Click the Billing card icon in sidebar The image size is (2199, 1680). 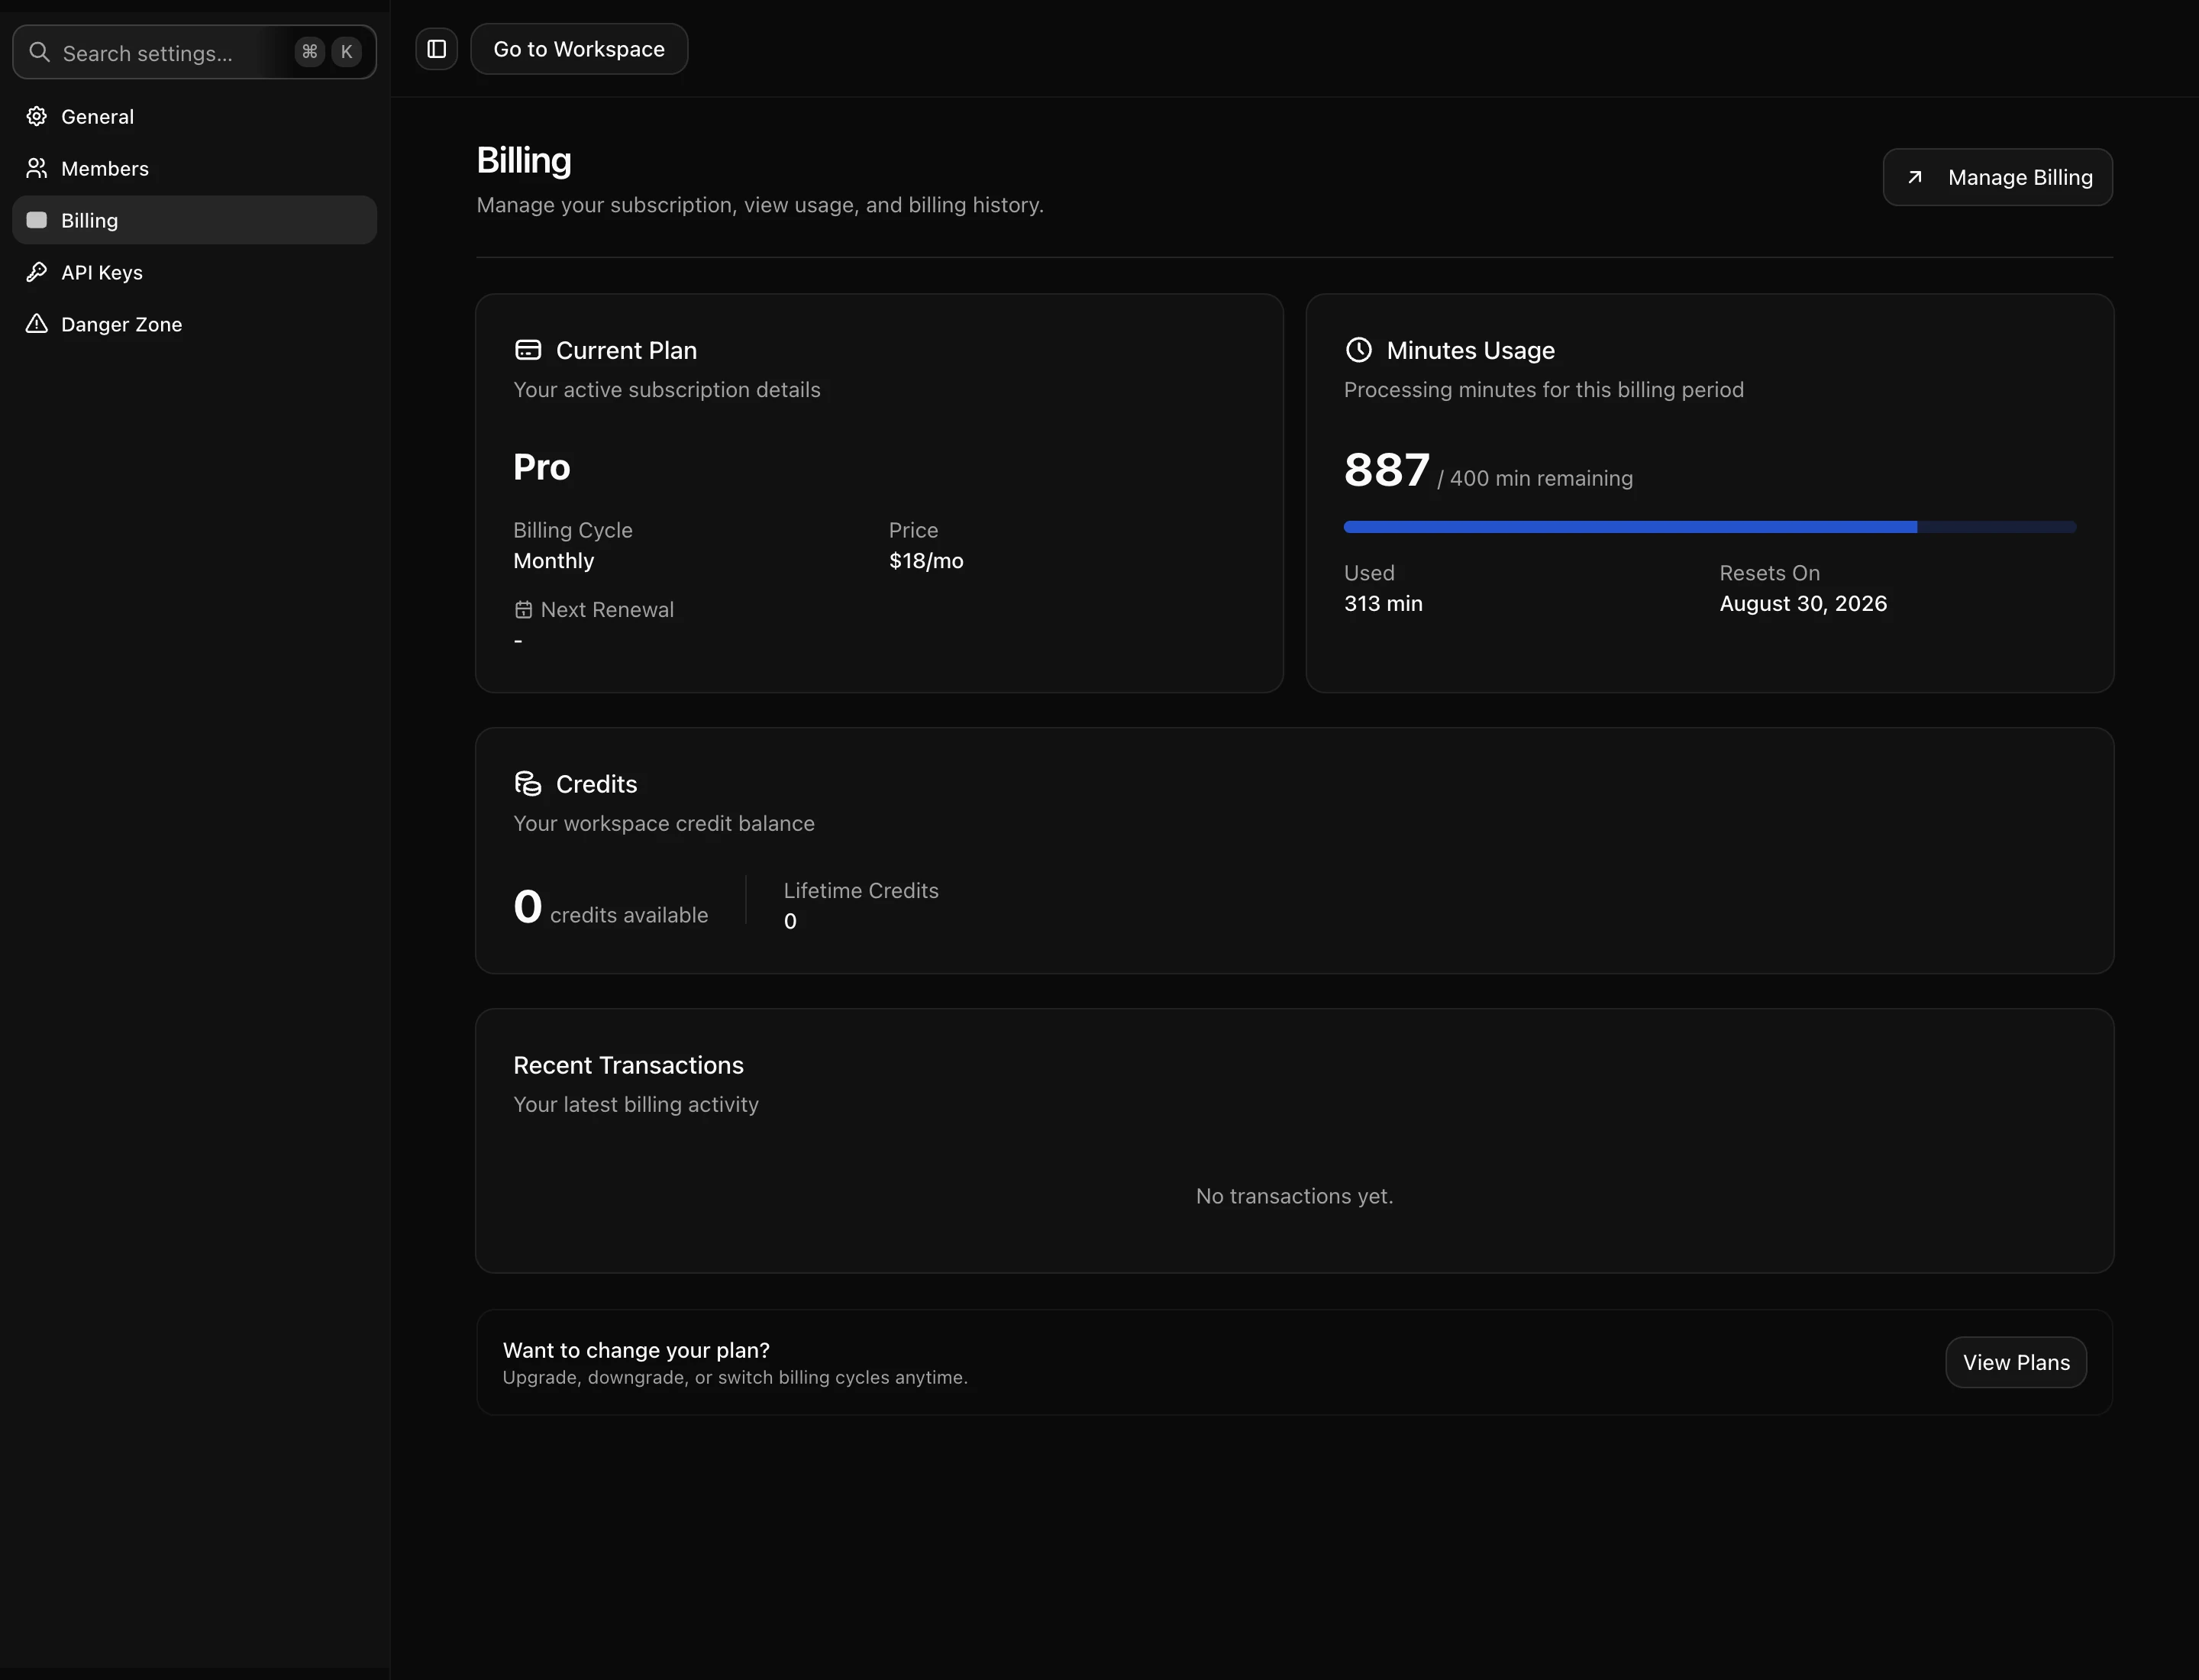[x=37, y=220]
